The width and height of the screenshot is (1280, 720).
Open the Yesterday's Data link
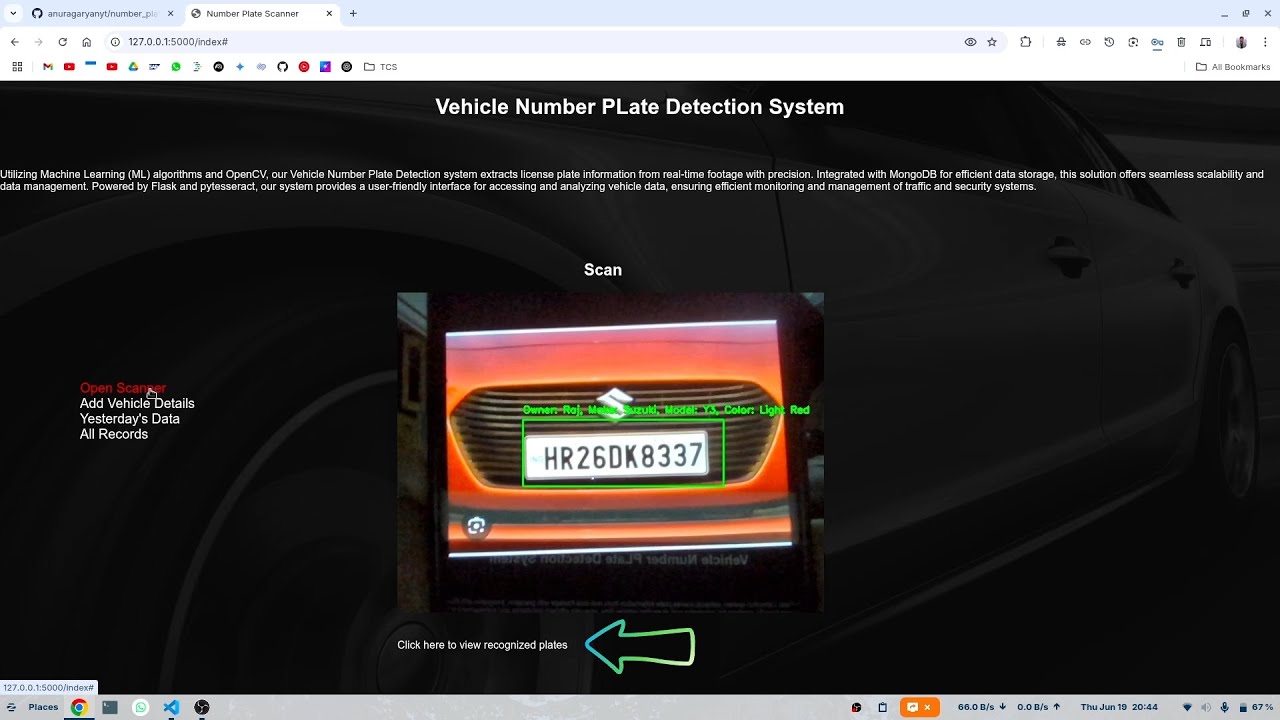coord(130,419)
